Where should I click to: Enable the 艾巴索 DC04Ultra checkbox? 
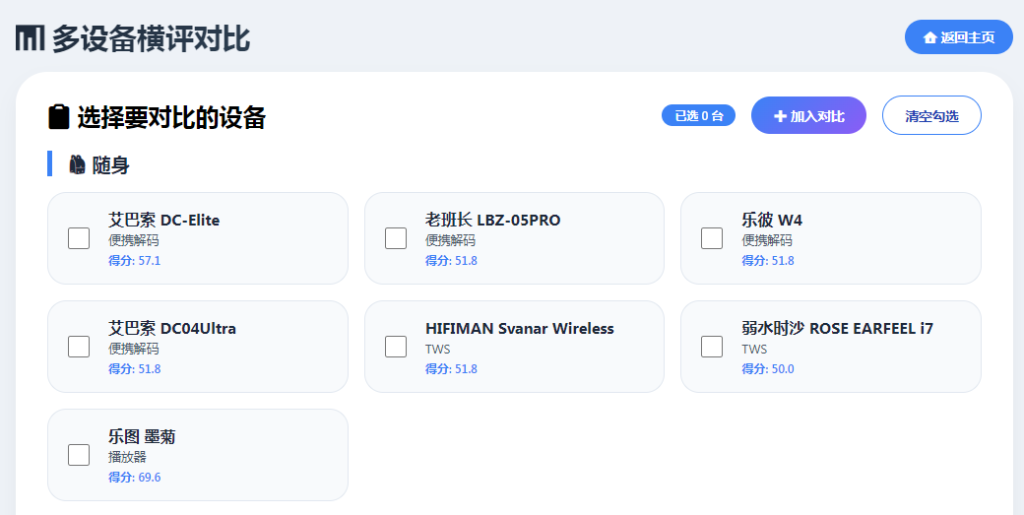(x=79, y=347)
